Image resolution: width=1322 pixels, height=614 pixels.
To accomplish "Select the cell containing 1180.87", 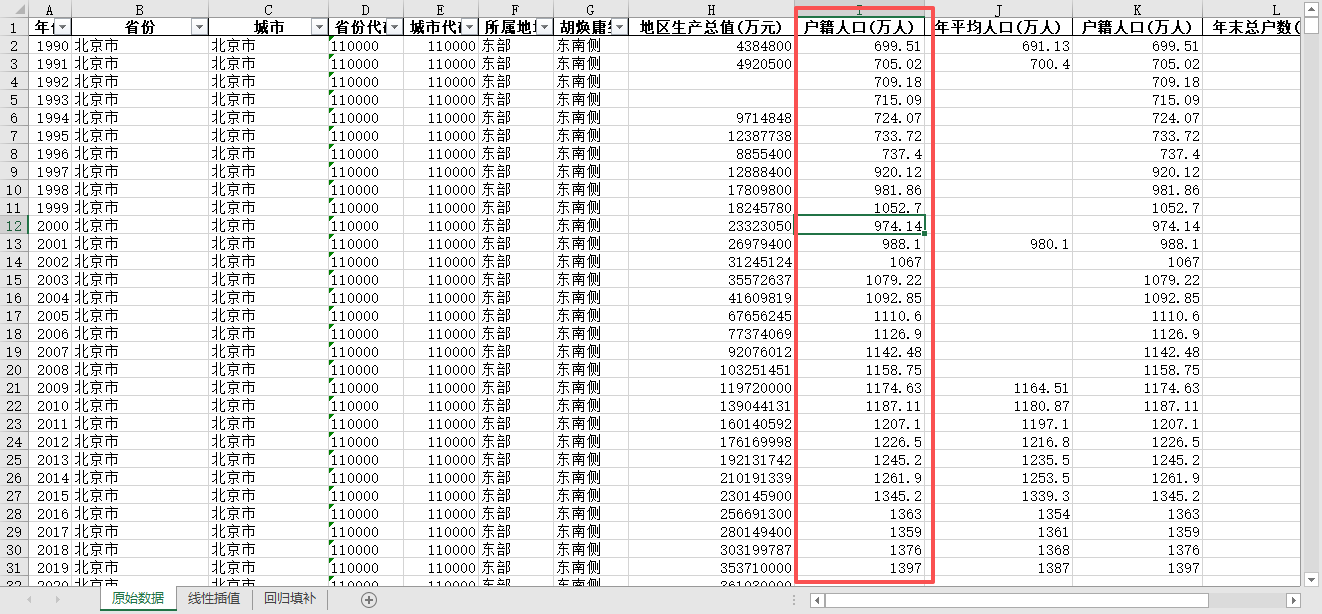I will point(999,406).
